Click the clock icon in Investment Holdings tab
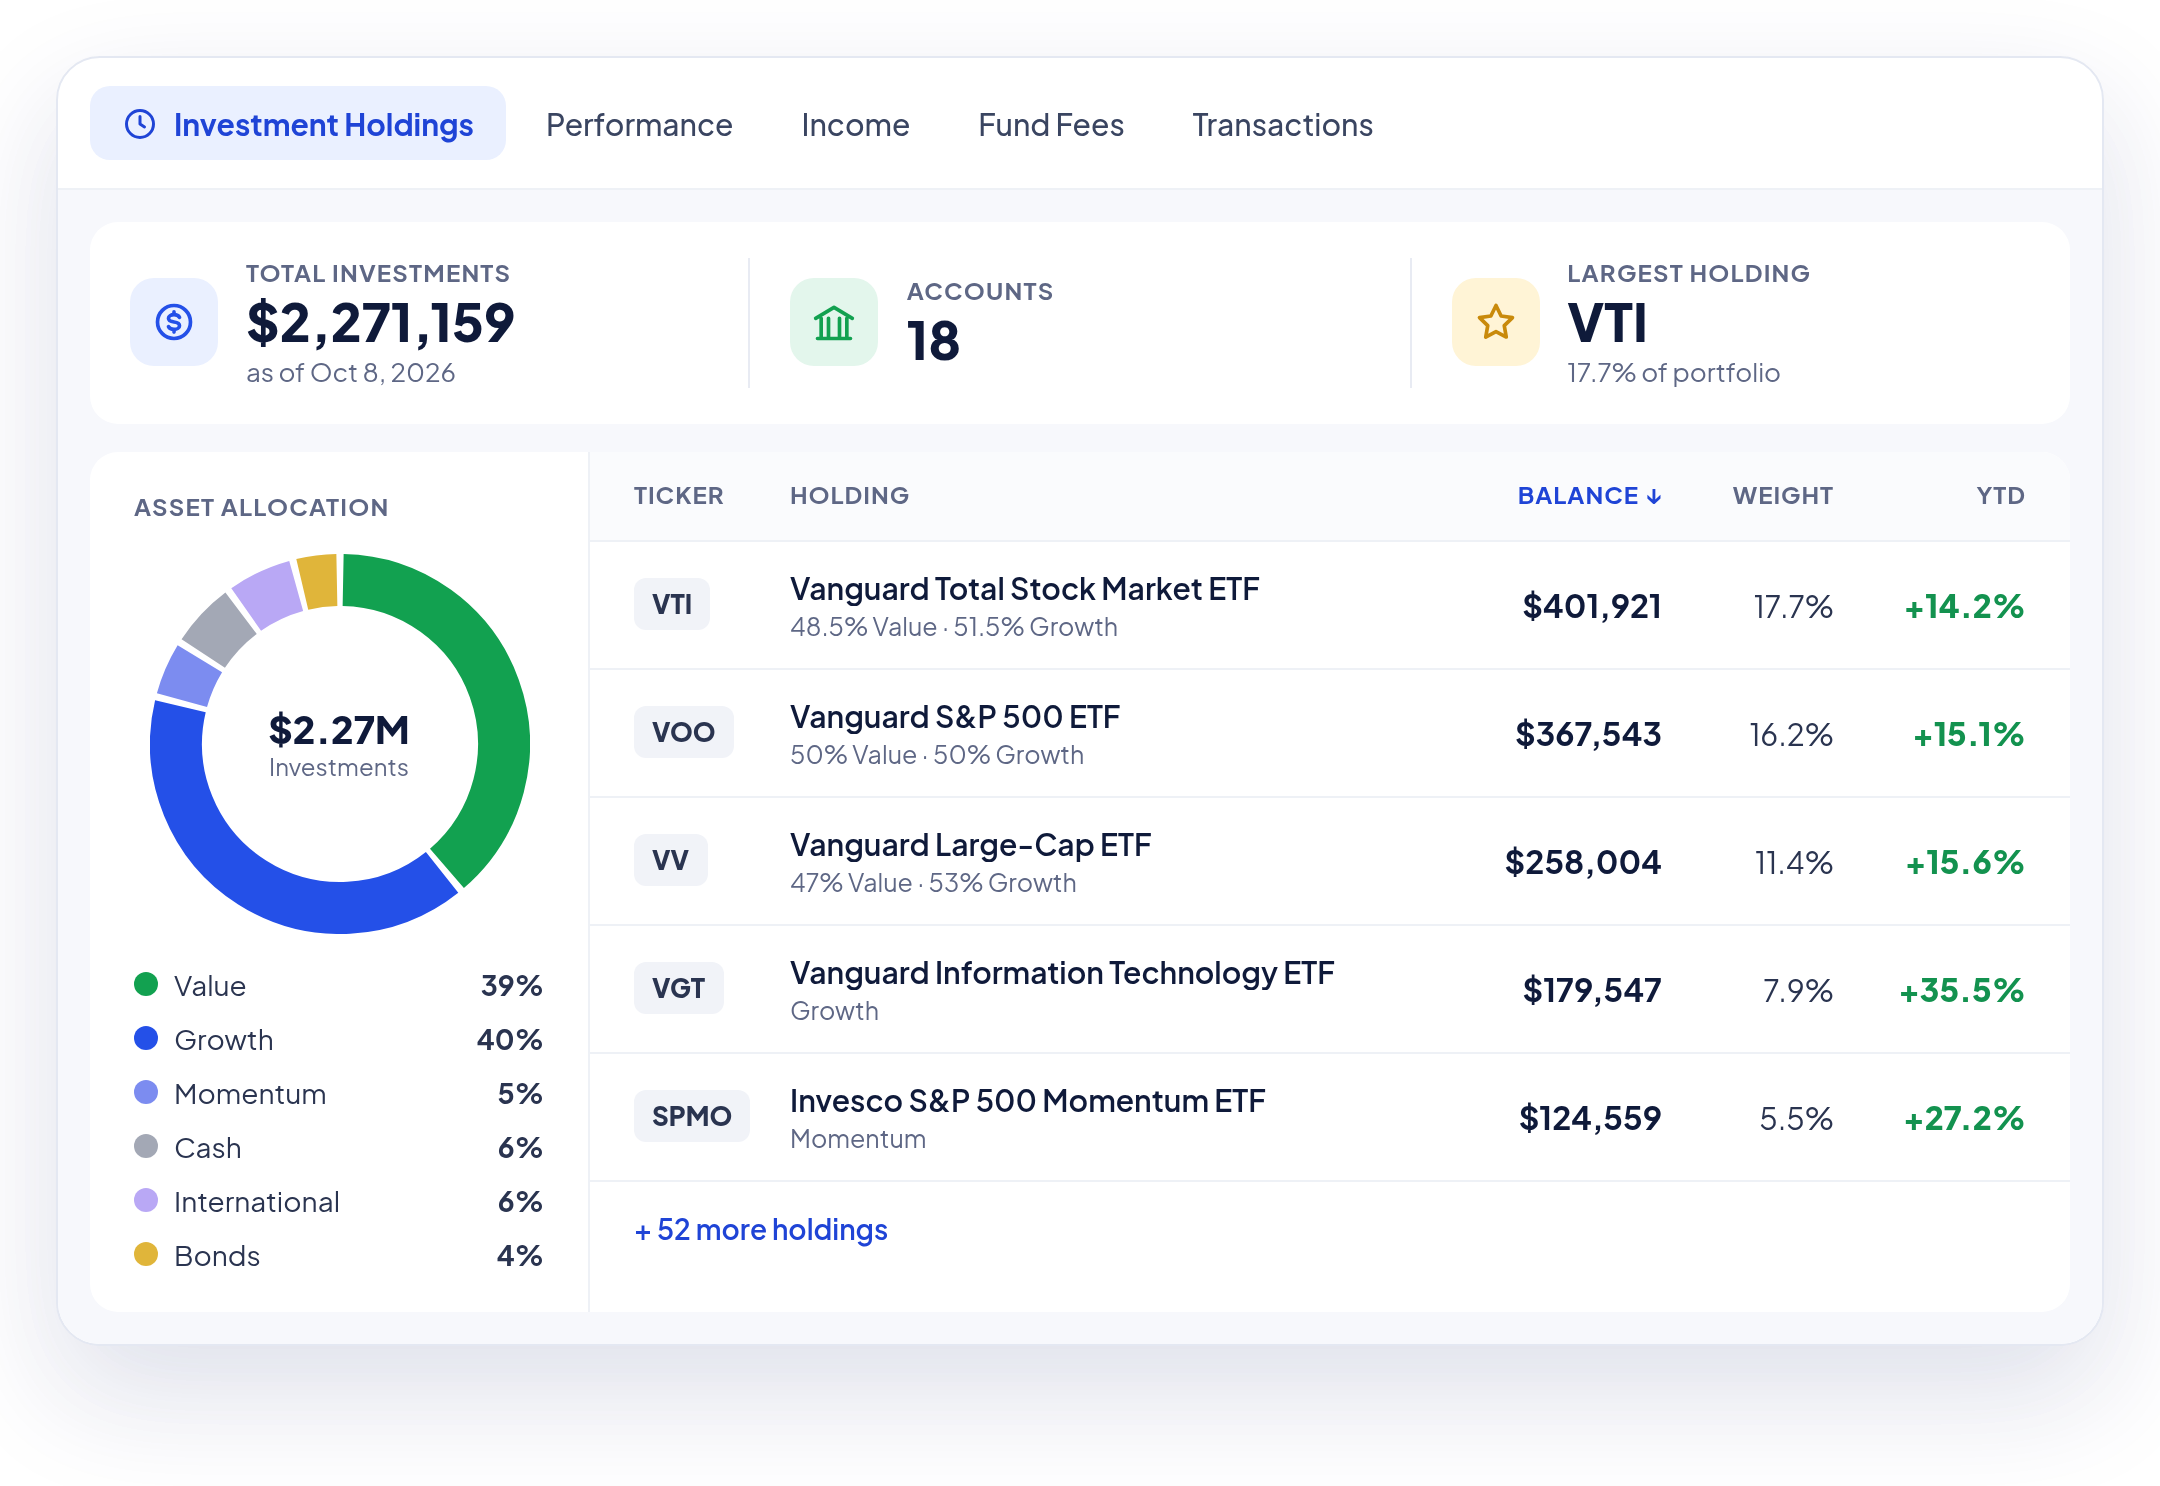 point(140,124)
